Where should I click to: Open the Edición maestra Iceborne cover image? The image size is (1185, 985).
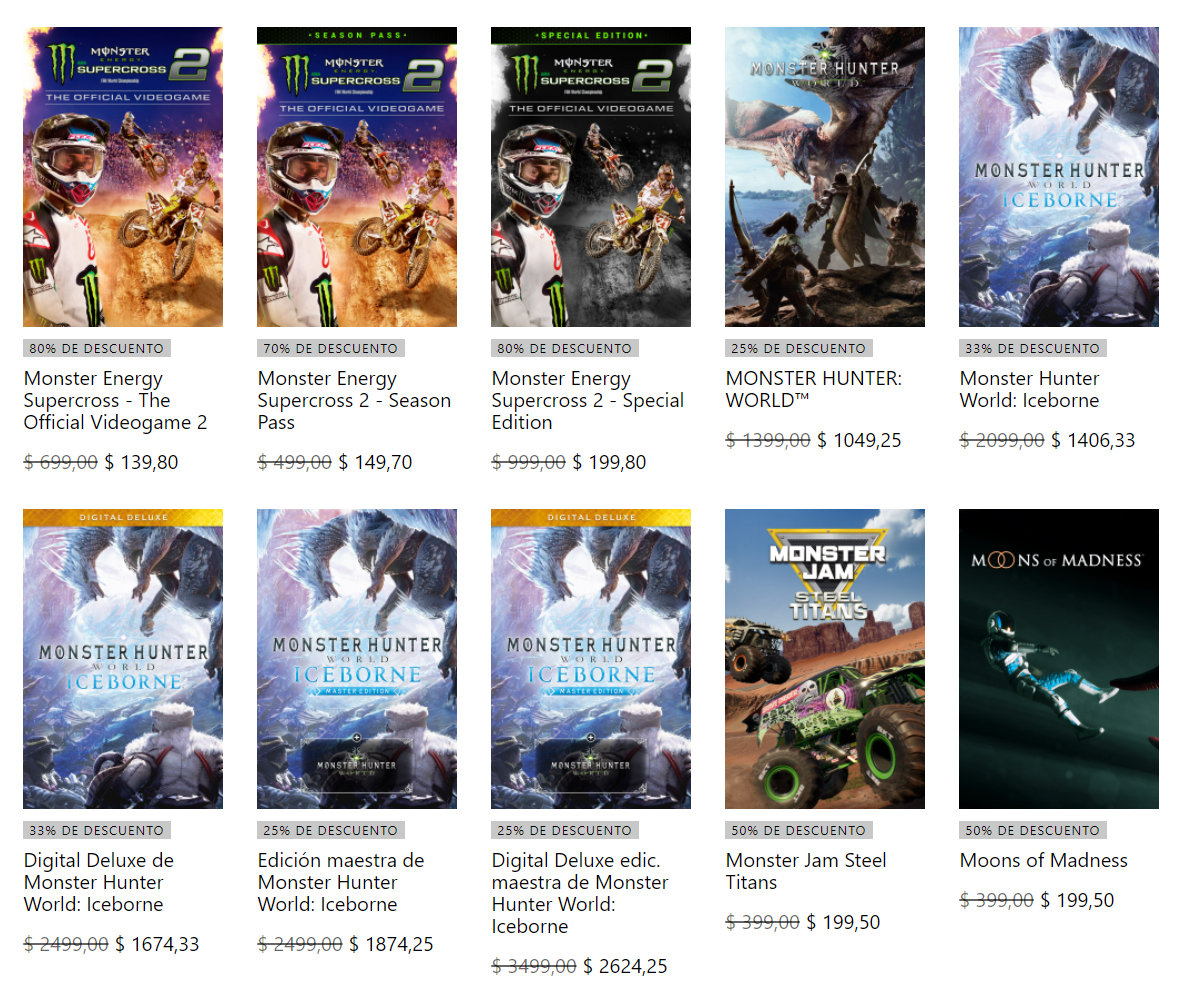click(x=357, y=658)
